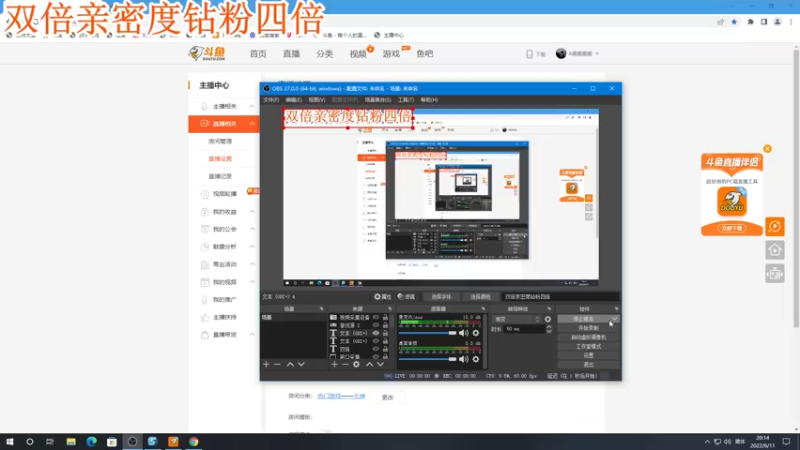Open 麦克风/Aux audio settings gear
800x450 pixels.
(476, 333)
